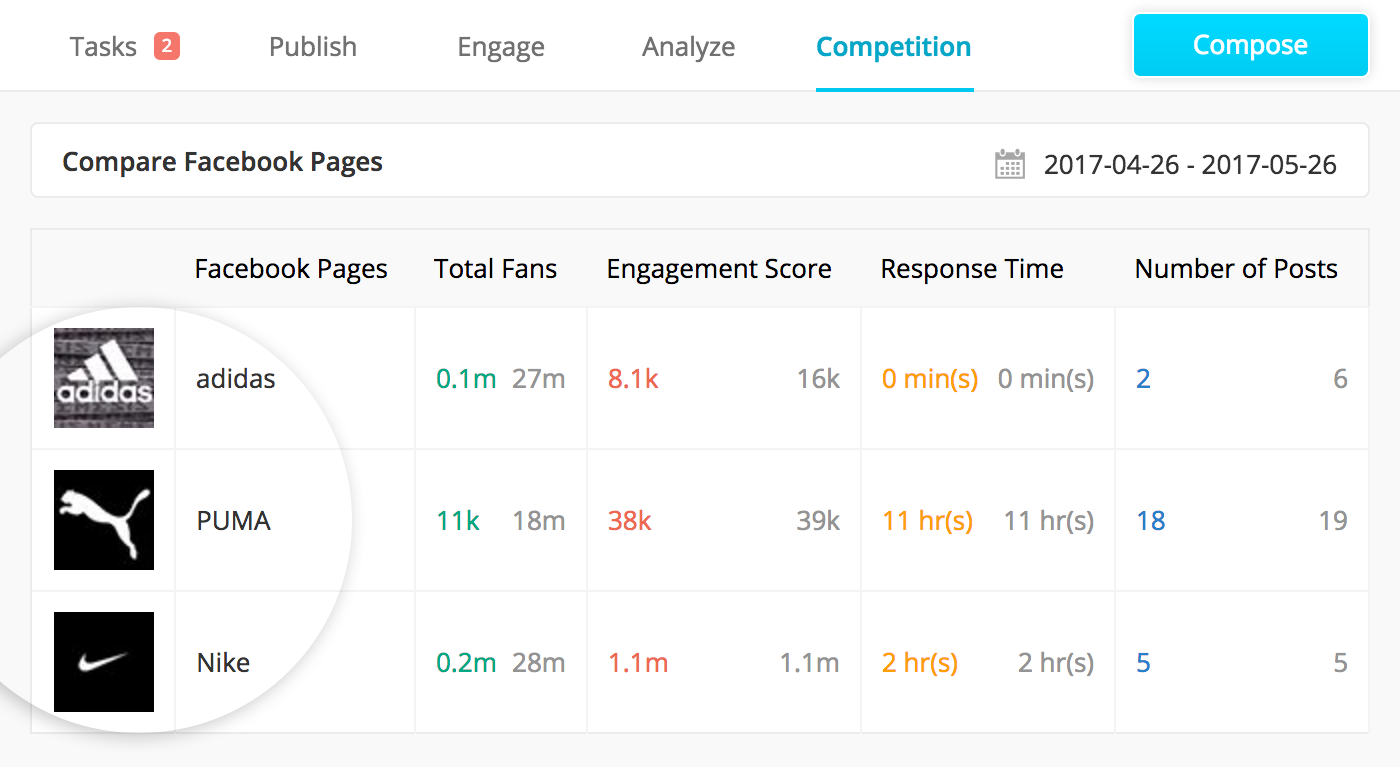Image resolution: width=1400 pixels, height=767 pixels.
Task: Open the Tasks tab
Action: point(103,47)
